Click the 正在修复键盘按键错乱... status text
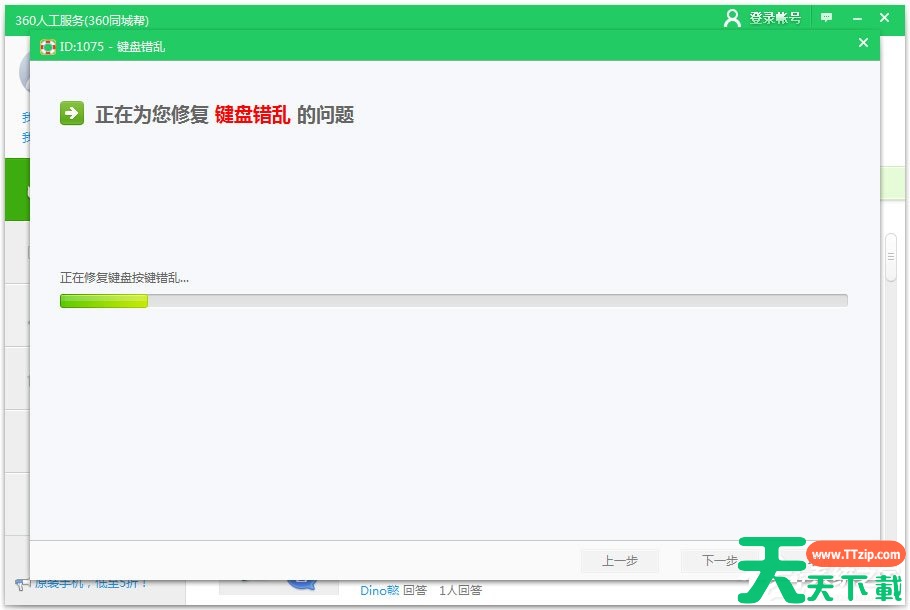 [x=124, y=278]
